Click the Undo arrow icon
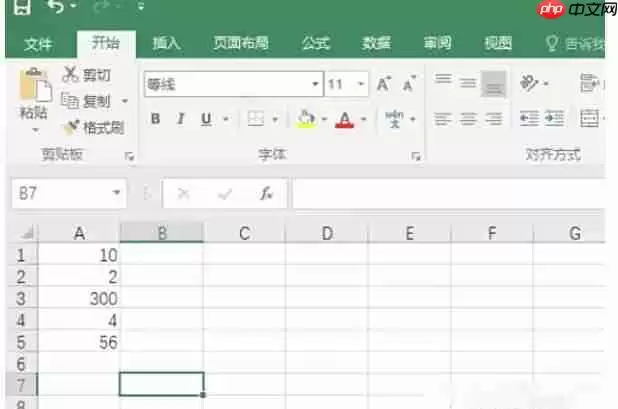This screenshot has width=618, height=409. point(56,6)
